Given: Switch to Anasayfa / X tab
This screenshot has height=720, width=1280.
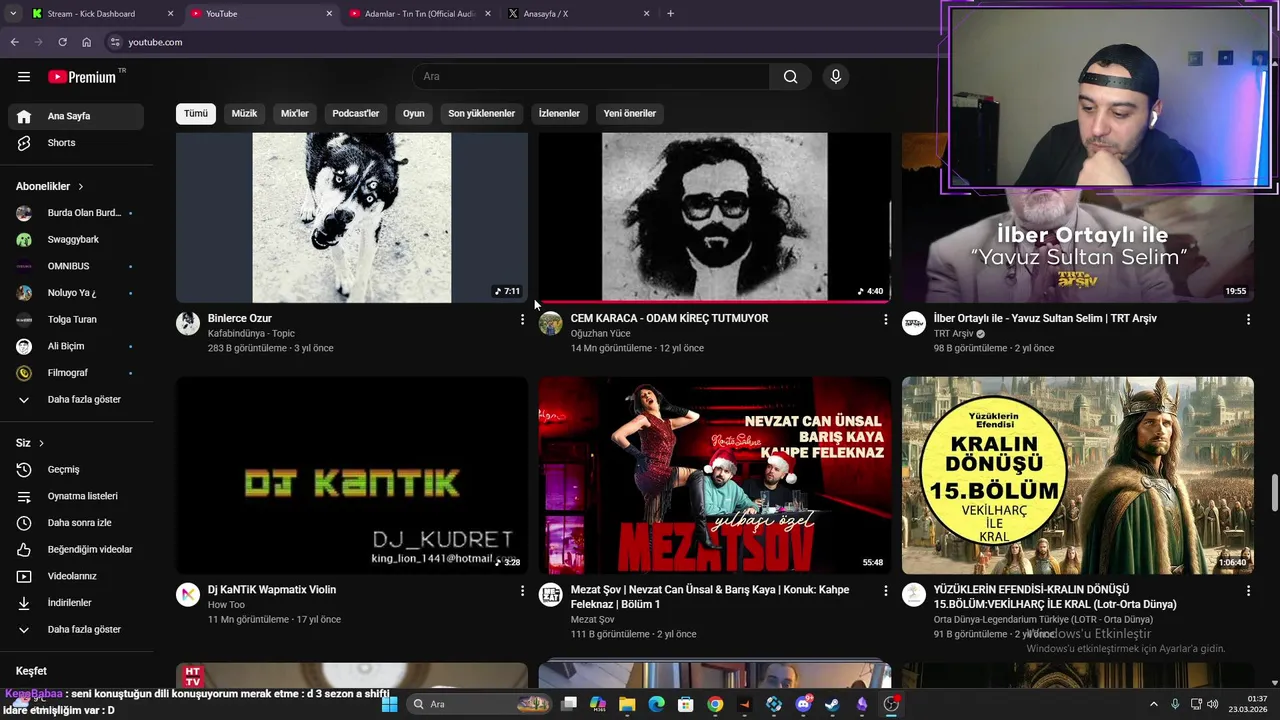Looking at the screenshot, I should pos(578,14).
